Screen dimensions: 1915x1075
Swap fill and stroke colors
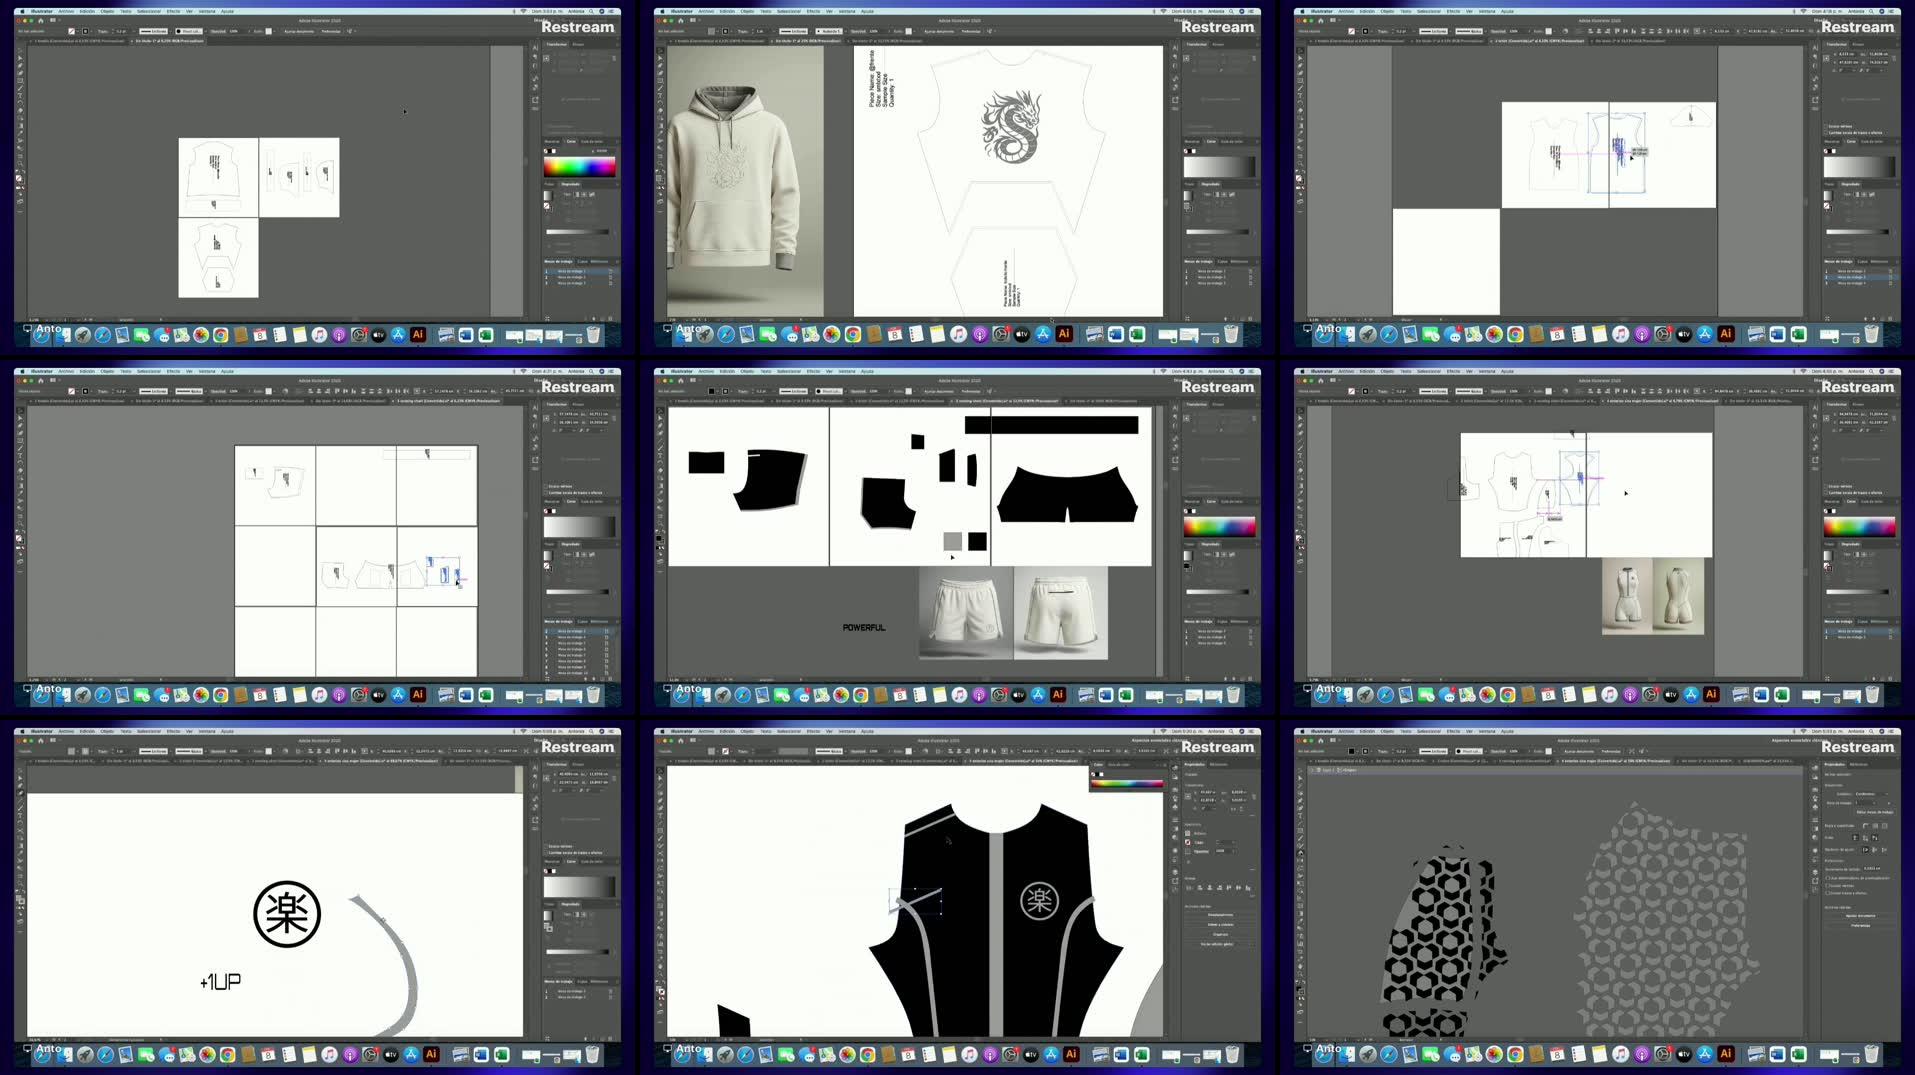pos(21,176)
